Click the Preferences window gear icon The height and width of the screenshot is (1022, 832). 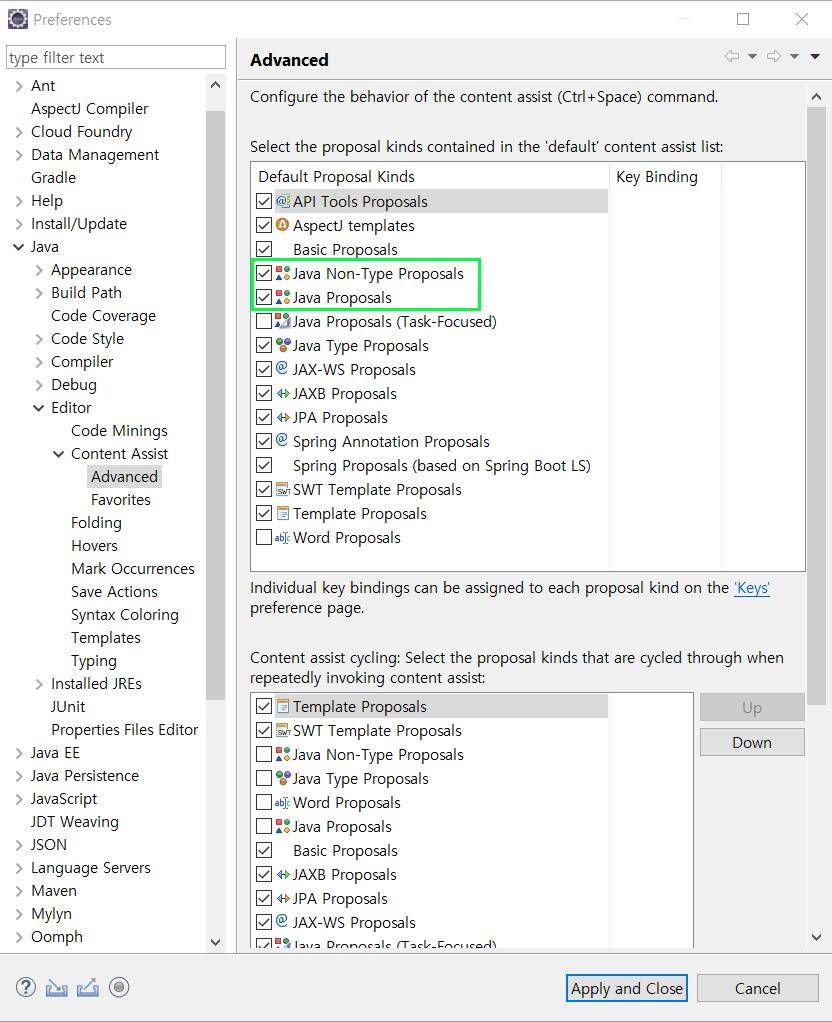tap(18, 20)
